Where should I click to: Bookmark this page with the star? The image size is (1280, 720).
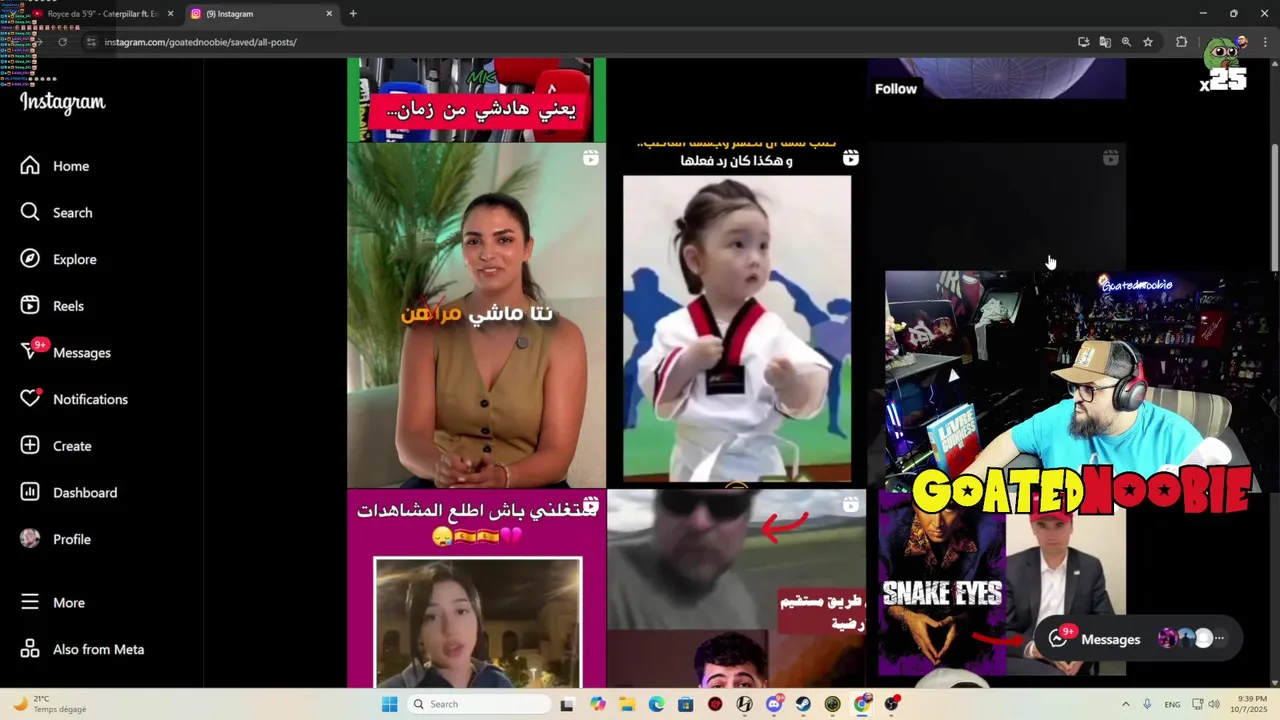[1148, 42]
